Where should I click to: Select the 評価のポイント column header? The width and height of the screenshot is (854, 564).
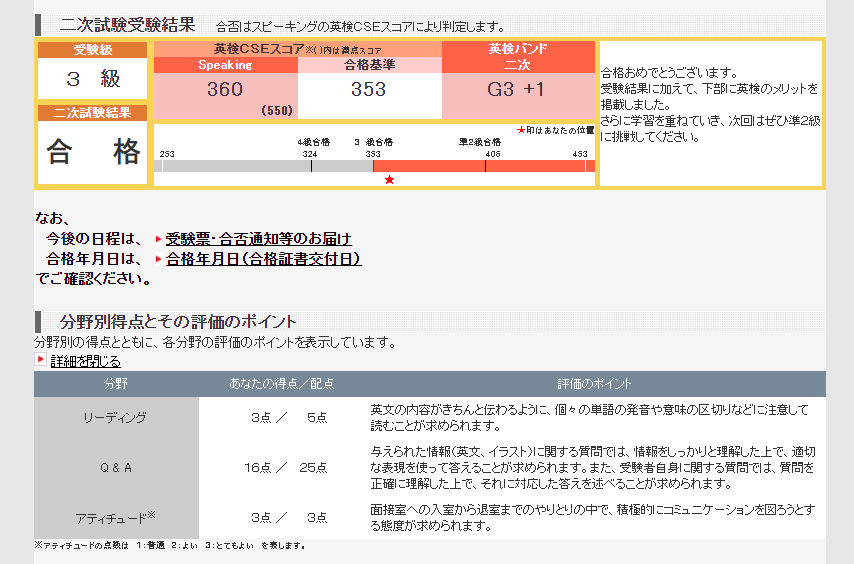click(x=595, y=384)
